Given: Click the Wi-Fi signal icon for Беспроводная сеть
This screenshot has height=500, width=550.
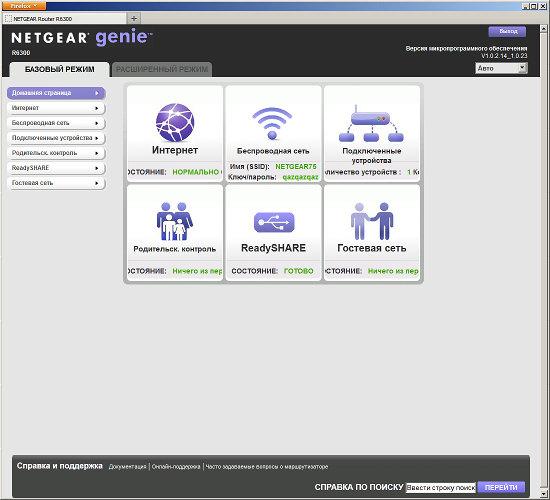Looking at the screenshot, I should (x=272, y=124).
